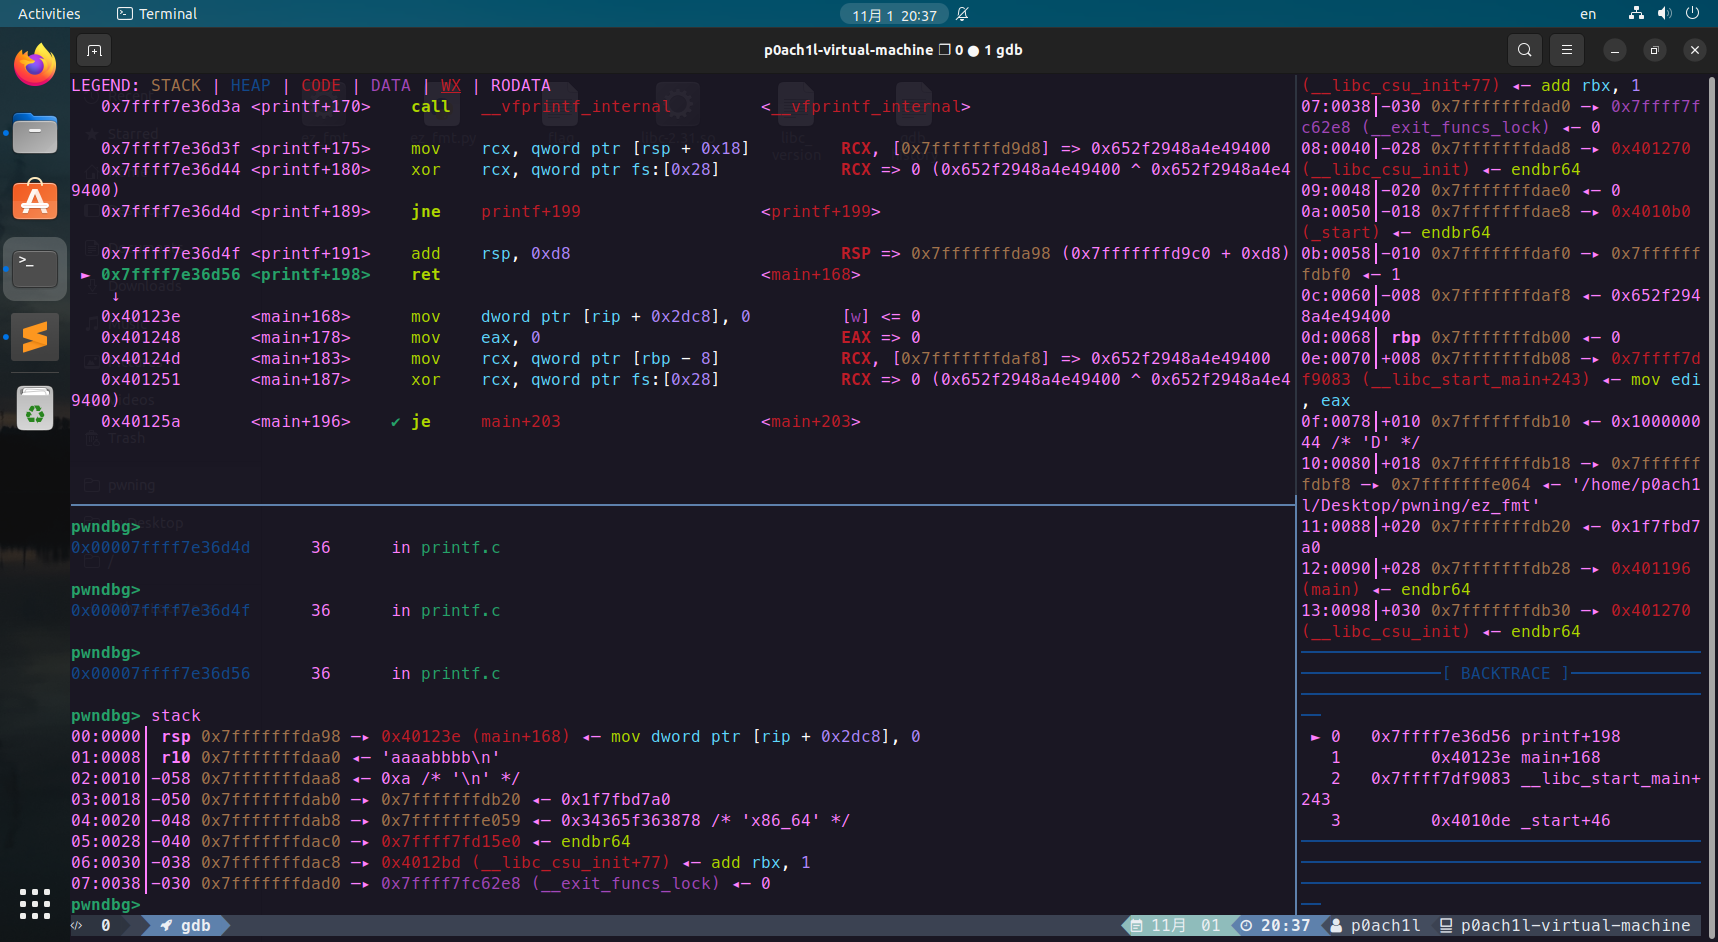Click the terminal search icon
The width and height of the screenshot is (1718, 942).
(x=1524, y=50)
